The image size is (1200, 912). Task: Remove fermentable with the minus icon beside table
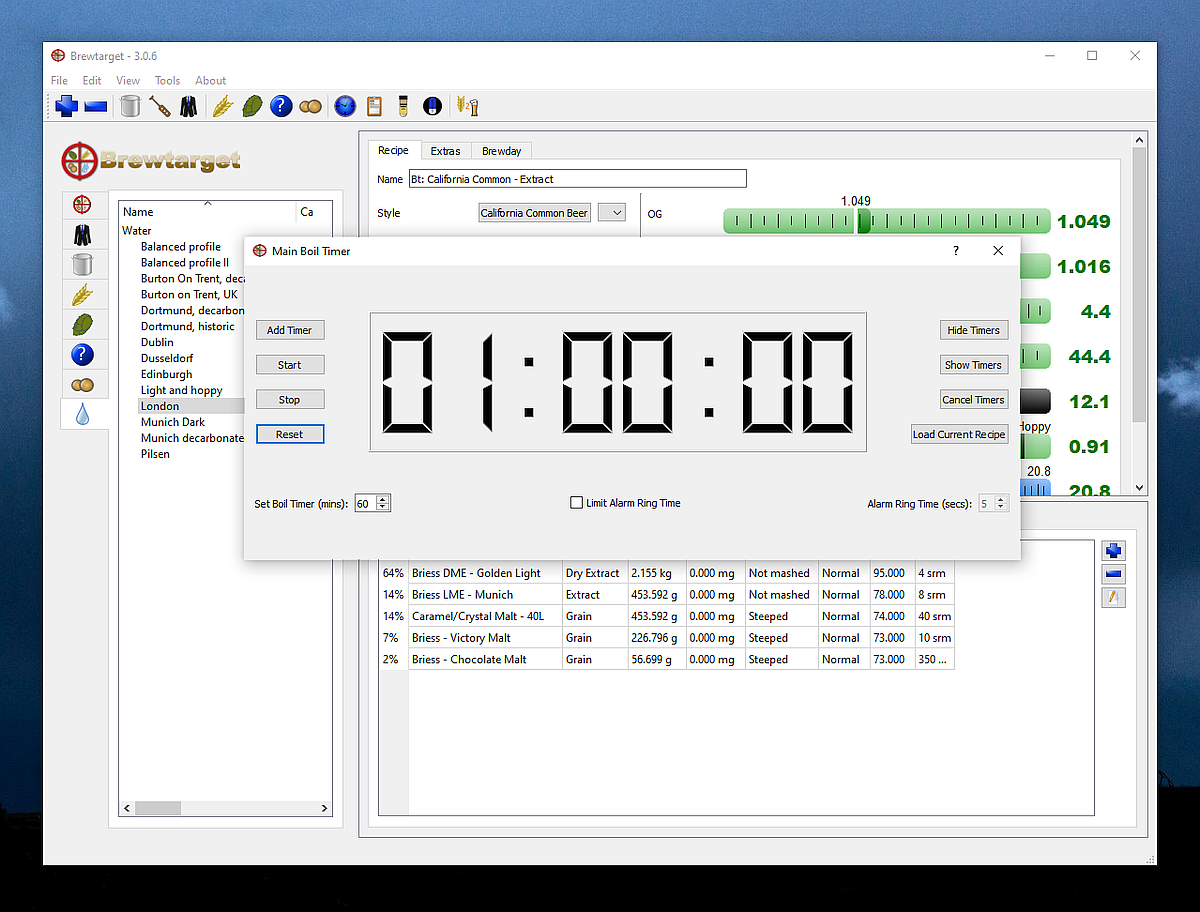[x=1114, y=575]
